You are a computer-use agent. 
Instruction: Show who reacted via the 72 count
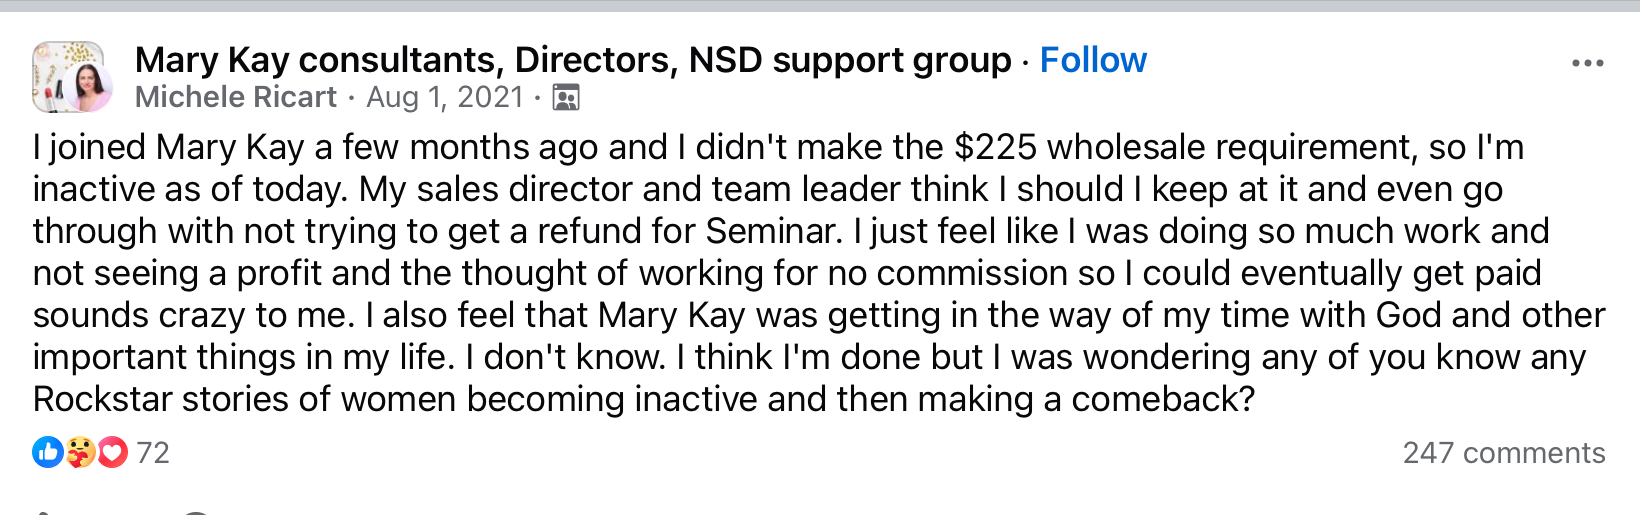pos(153,453)
